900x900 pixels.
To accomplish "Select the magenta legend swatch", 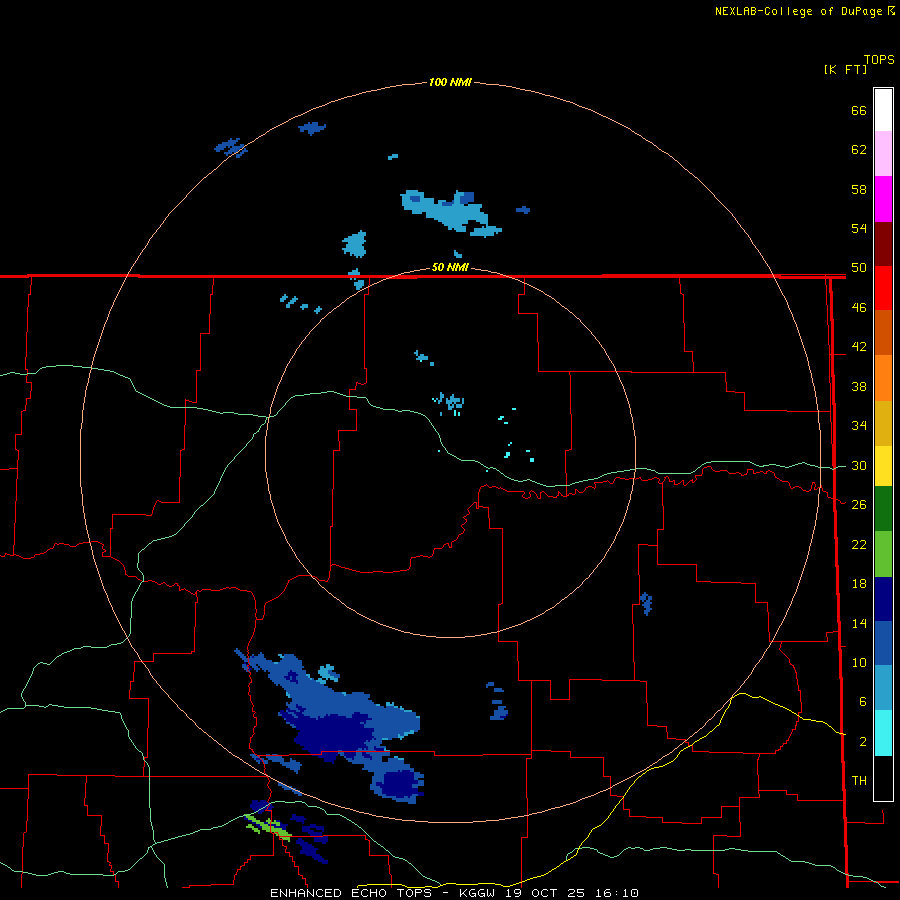I will (883, 199).
